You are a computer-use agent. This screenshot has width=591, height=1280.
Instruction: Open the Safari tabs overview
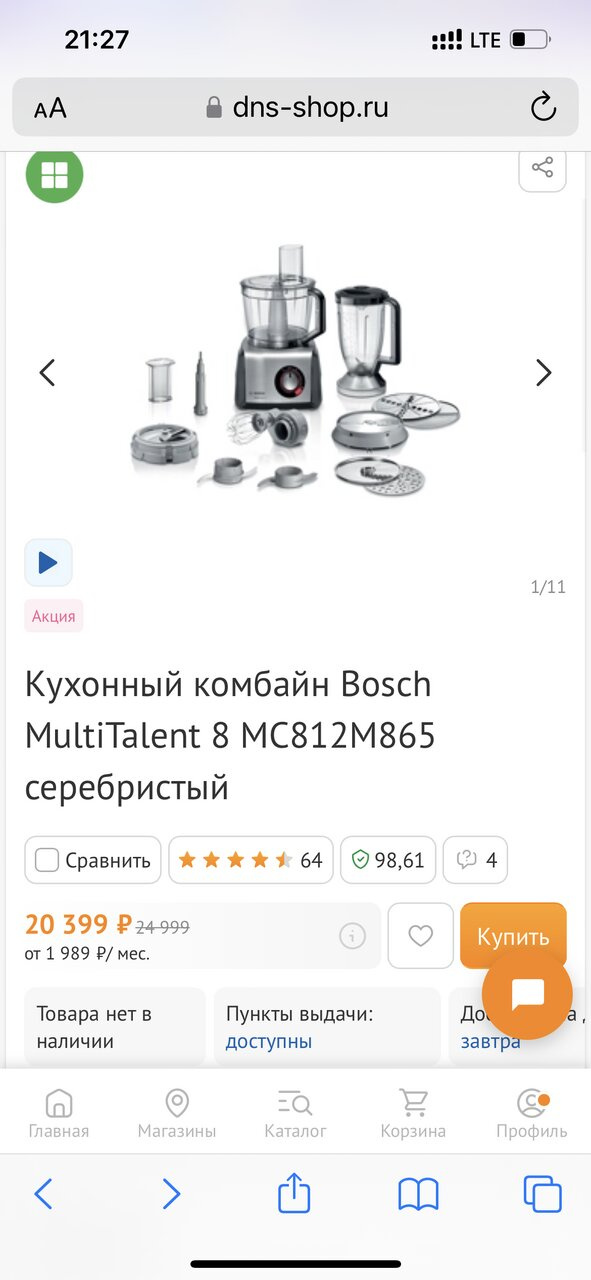point(543,1194)
